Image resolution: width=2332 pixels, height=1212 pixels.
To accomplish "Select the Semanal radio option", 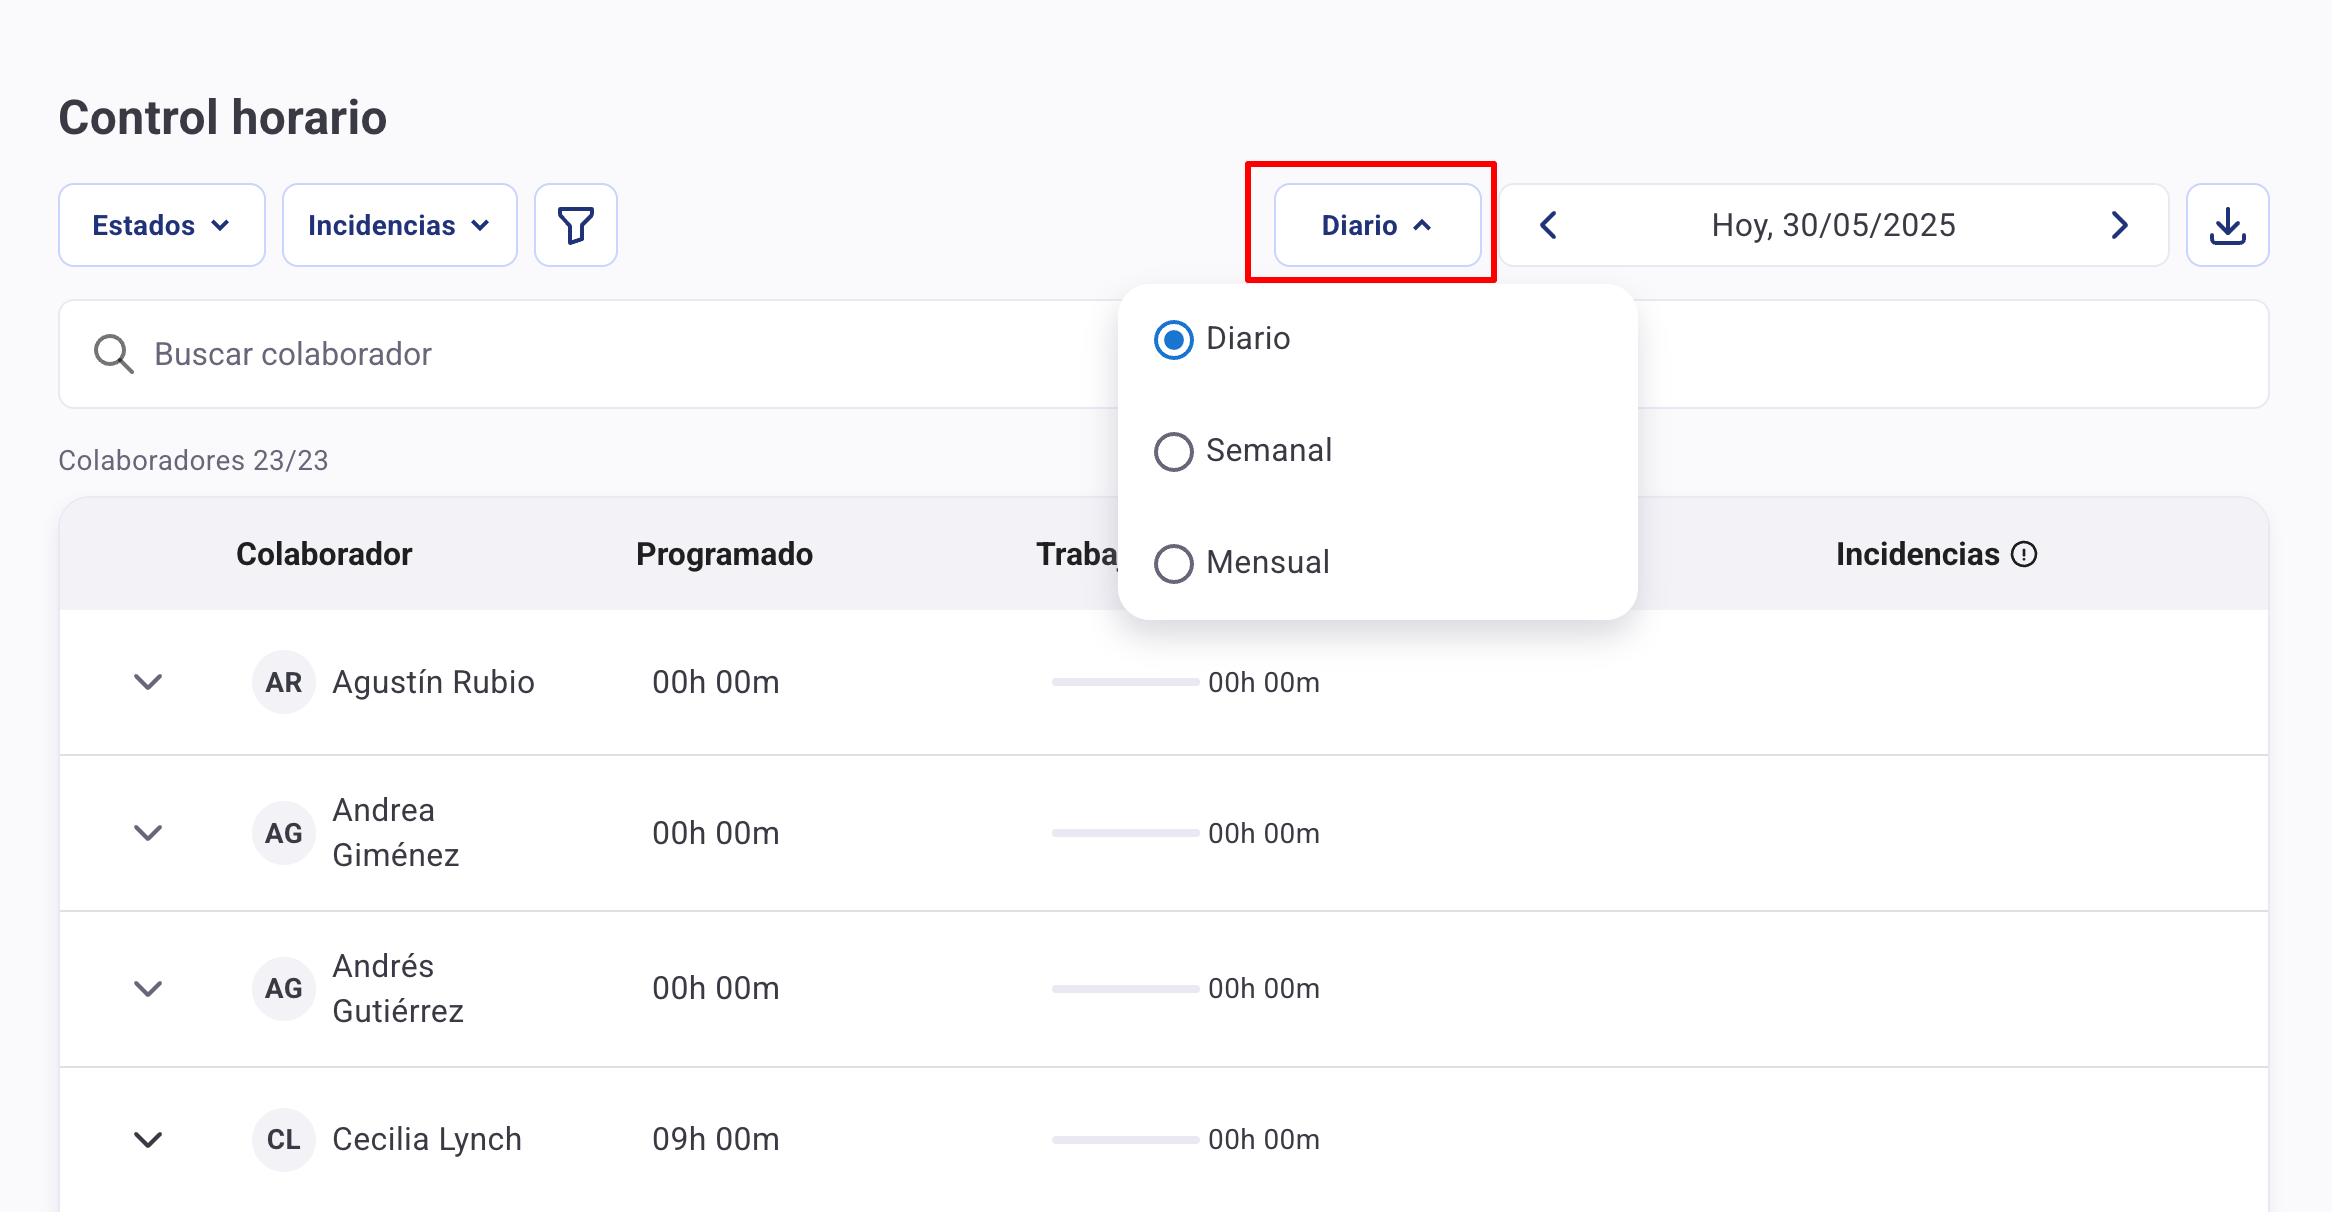I will tap(1174, 451).
